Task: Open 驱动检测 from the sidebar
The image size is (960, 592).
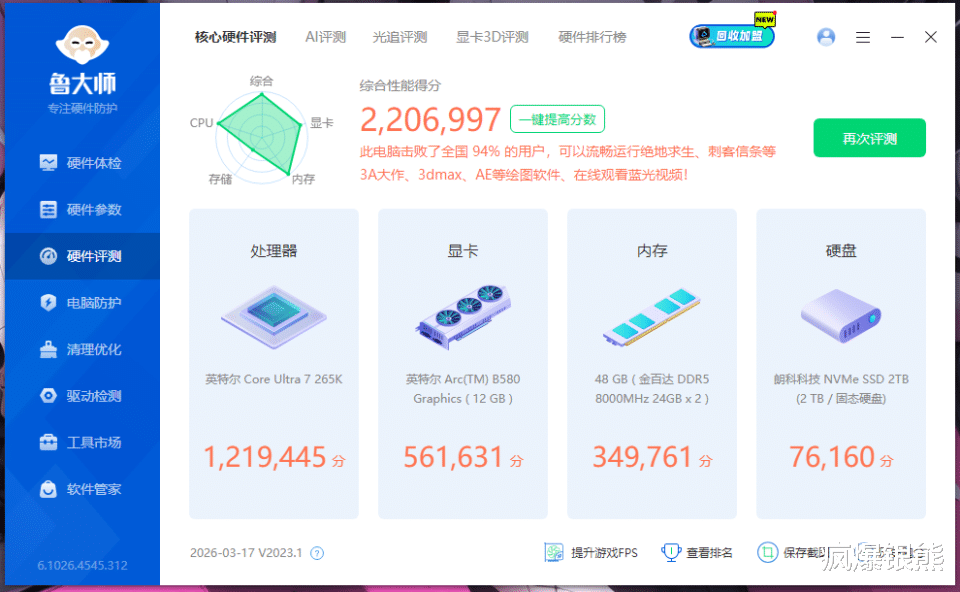Action: coord(82,395)
